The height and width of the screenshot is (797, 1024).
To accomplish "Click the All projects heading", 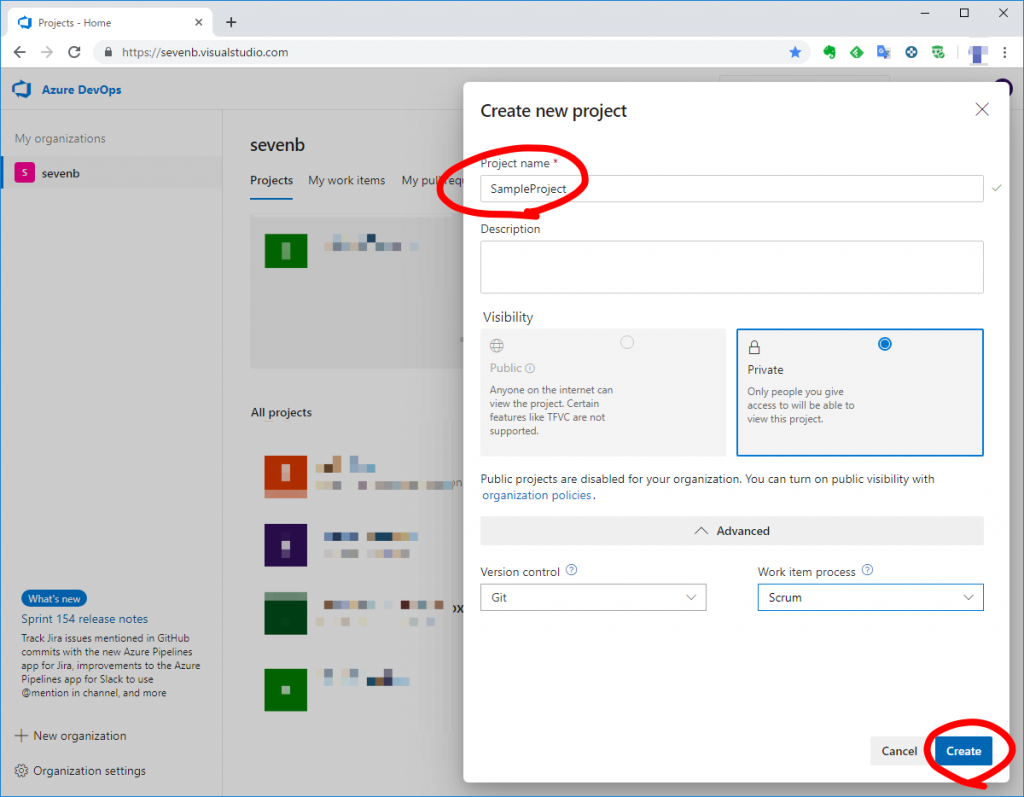I will pyautogui.click(x=281, y=412).
